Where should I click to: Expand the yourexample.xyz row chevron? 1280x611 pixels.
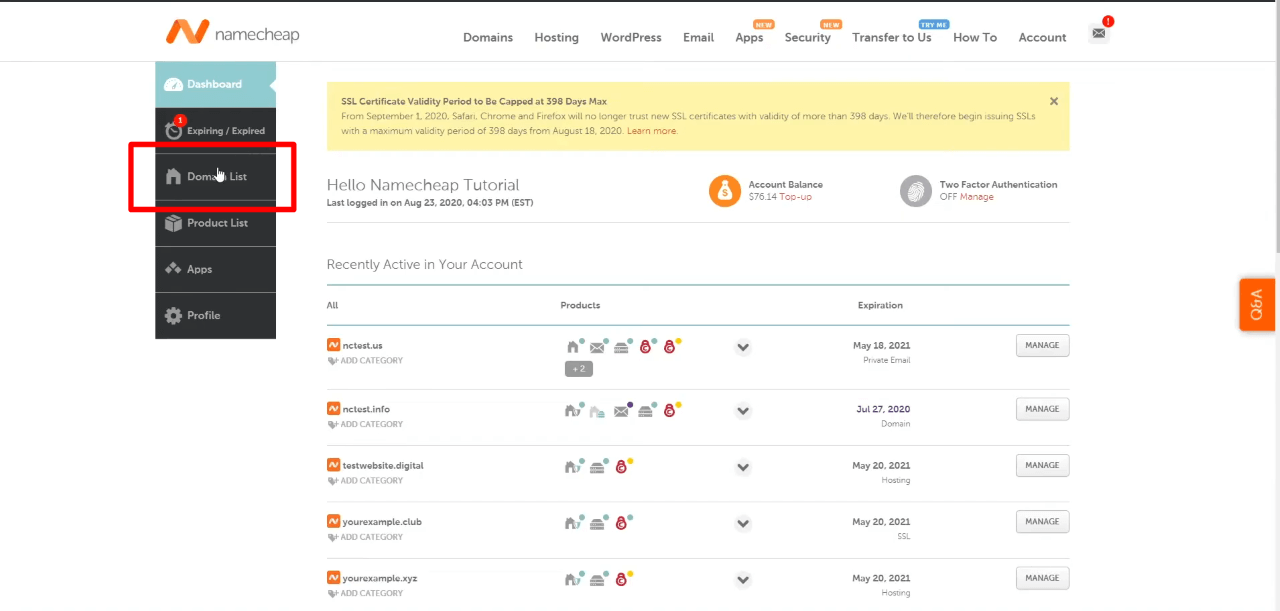click(743, 579)
